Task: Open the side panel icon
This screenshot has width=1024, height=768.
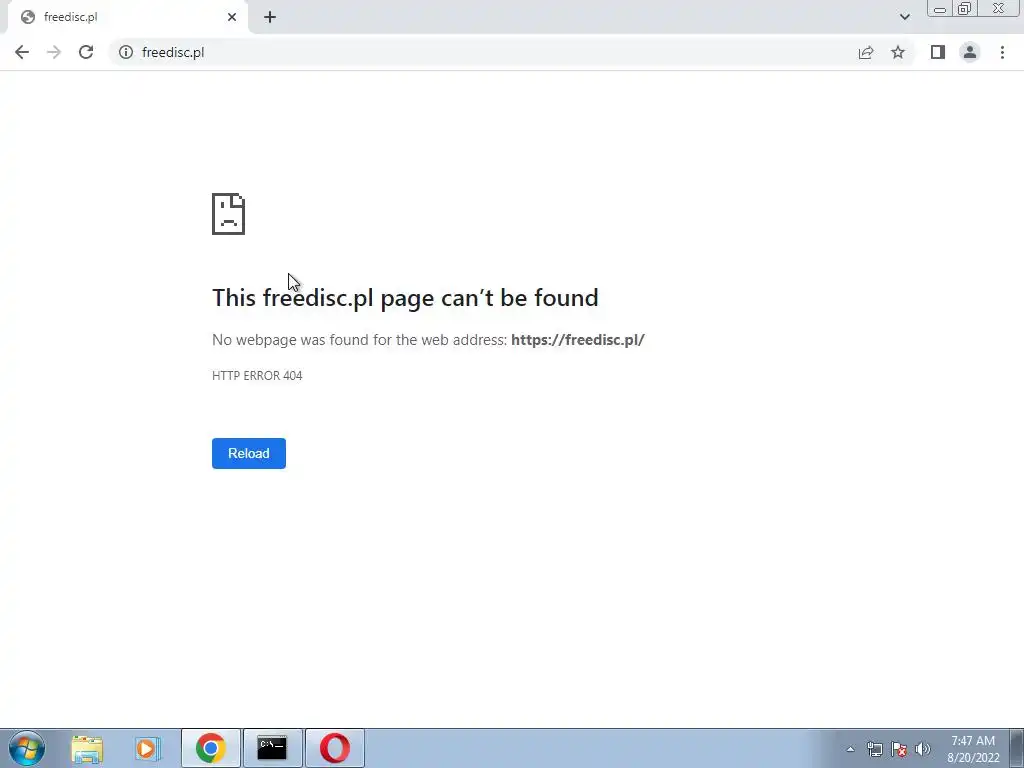Action: point(938,52)
